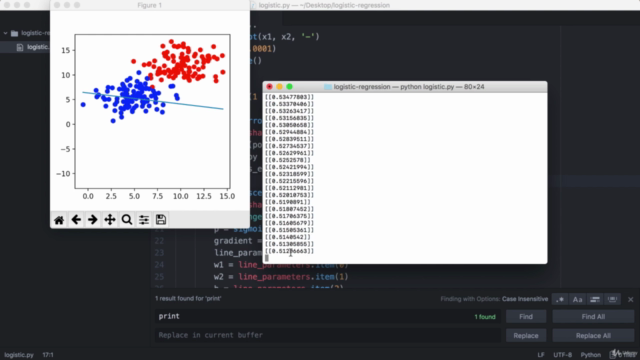Click the Find button
The height and width of the screenshot is (360, 640).
(526, 317)
